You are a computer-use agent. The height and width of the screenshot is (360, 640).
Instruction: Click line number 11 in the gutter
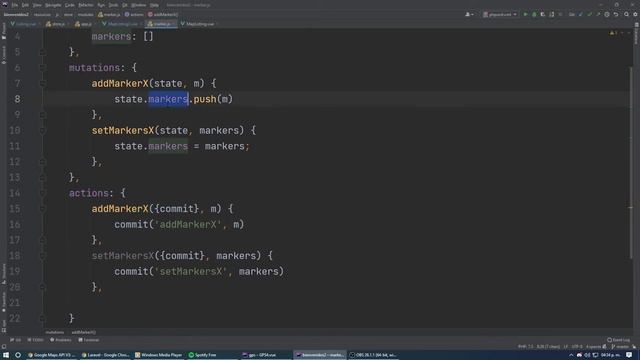pyautogui.click(x=15, y=146)
